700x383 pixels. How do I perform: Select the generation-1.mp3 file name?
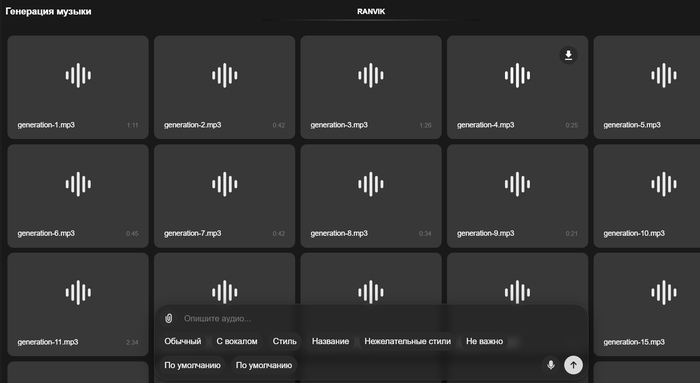pyautogui.click(x=46, y=125)
